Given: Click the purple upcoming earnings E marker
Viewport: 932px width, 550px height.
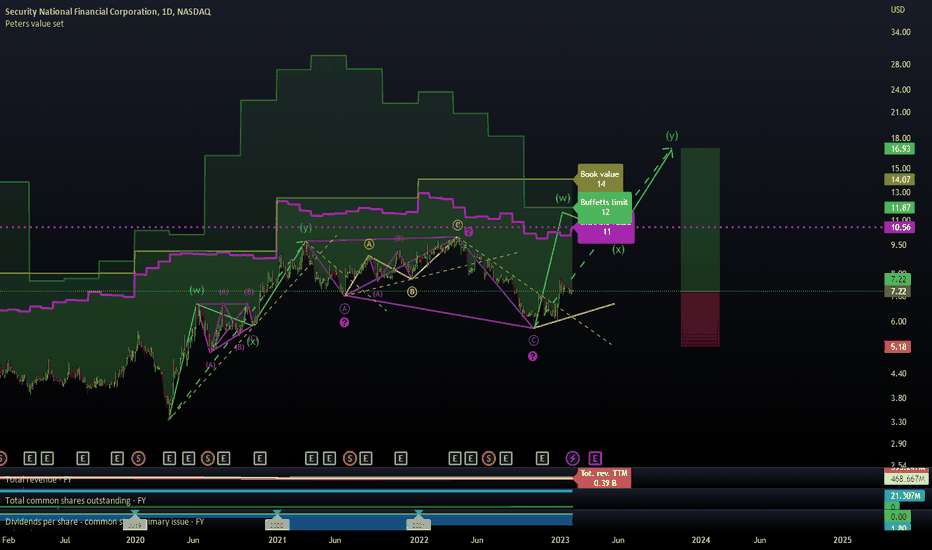Looking at the screenshot, I should (x=595, y=458).
